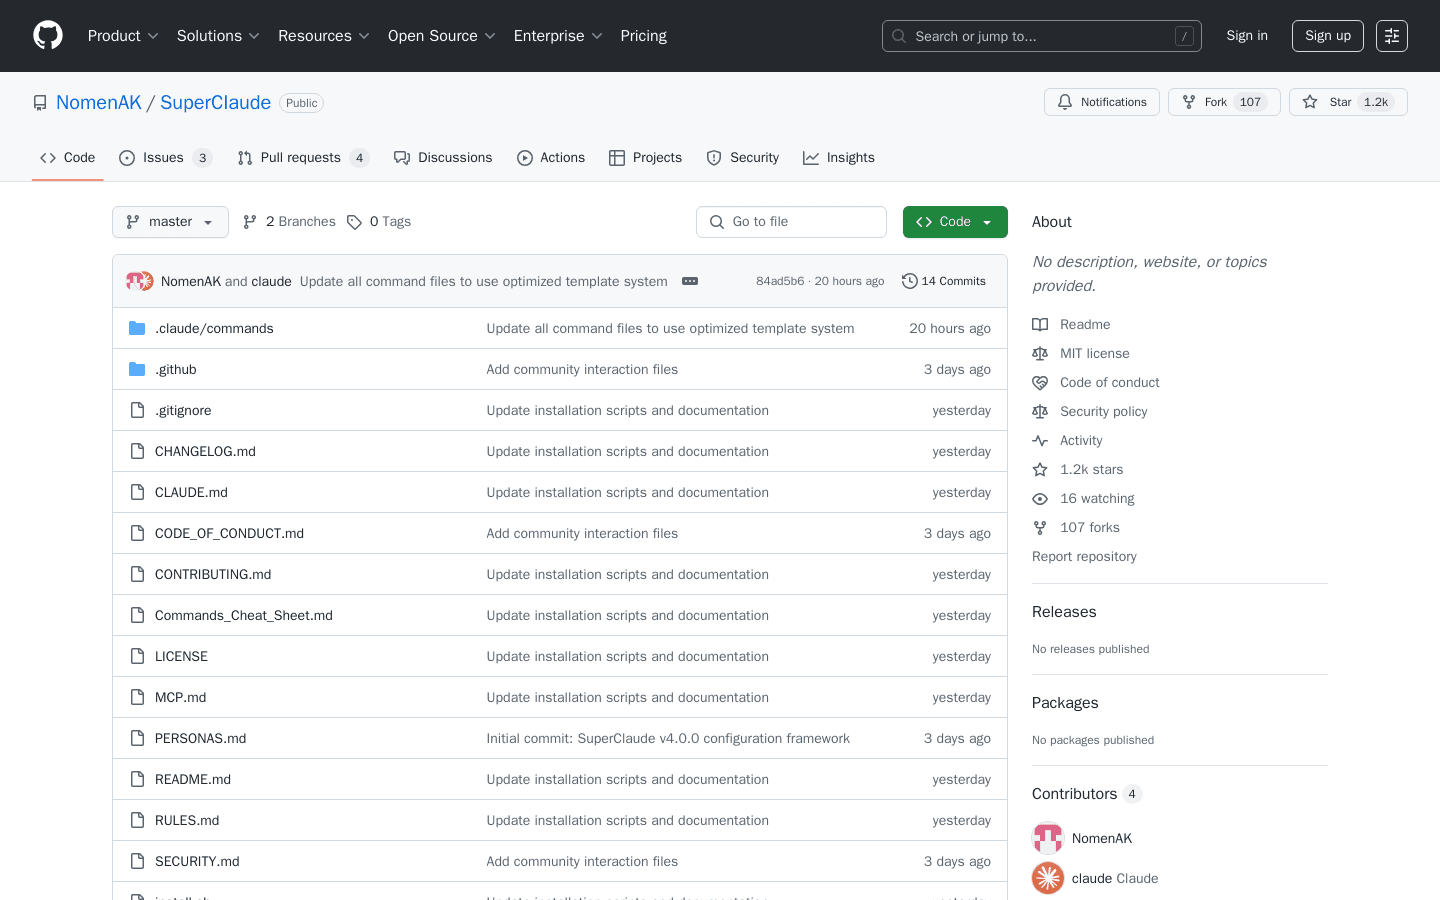
Task: Click the repository book icon beside NomenAK
Action: coord(40,102)
